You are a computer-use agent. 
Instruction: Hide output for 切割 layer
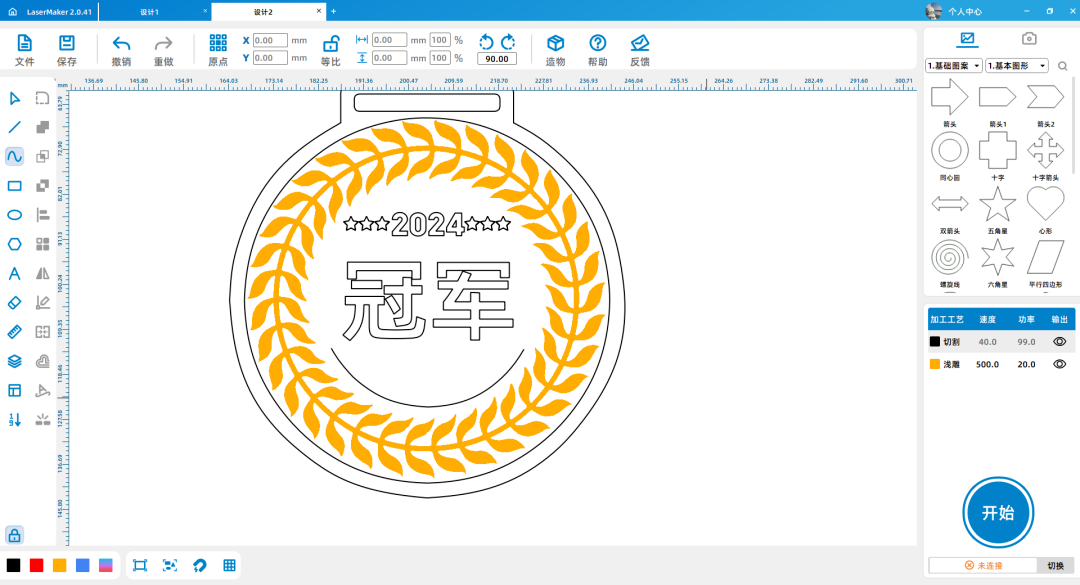coord(1059,341)
